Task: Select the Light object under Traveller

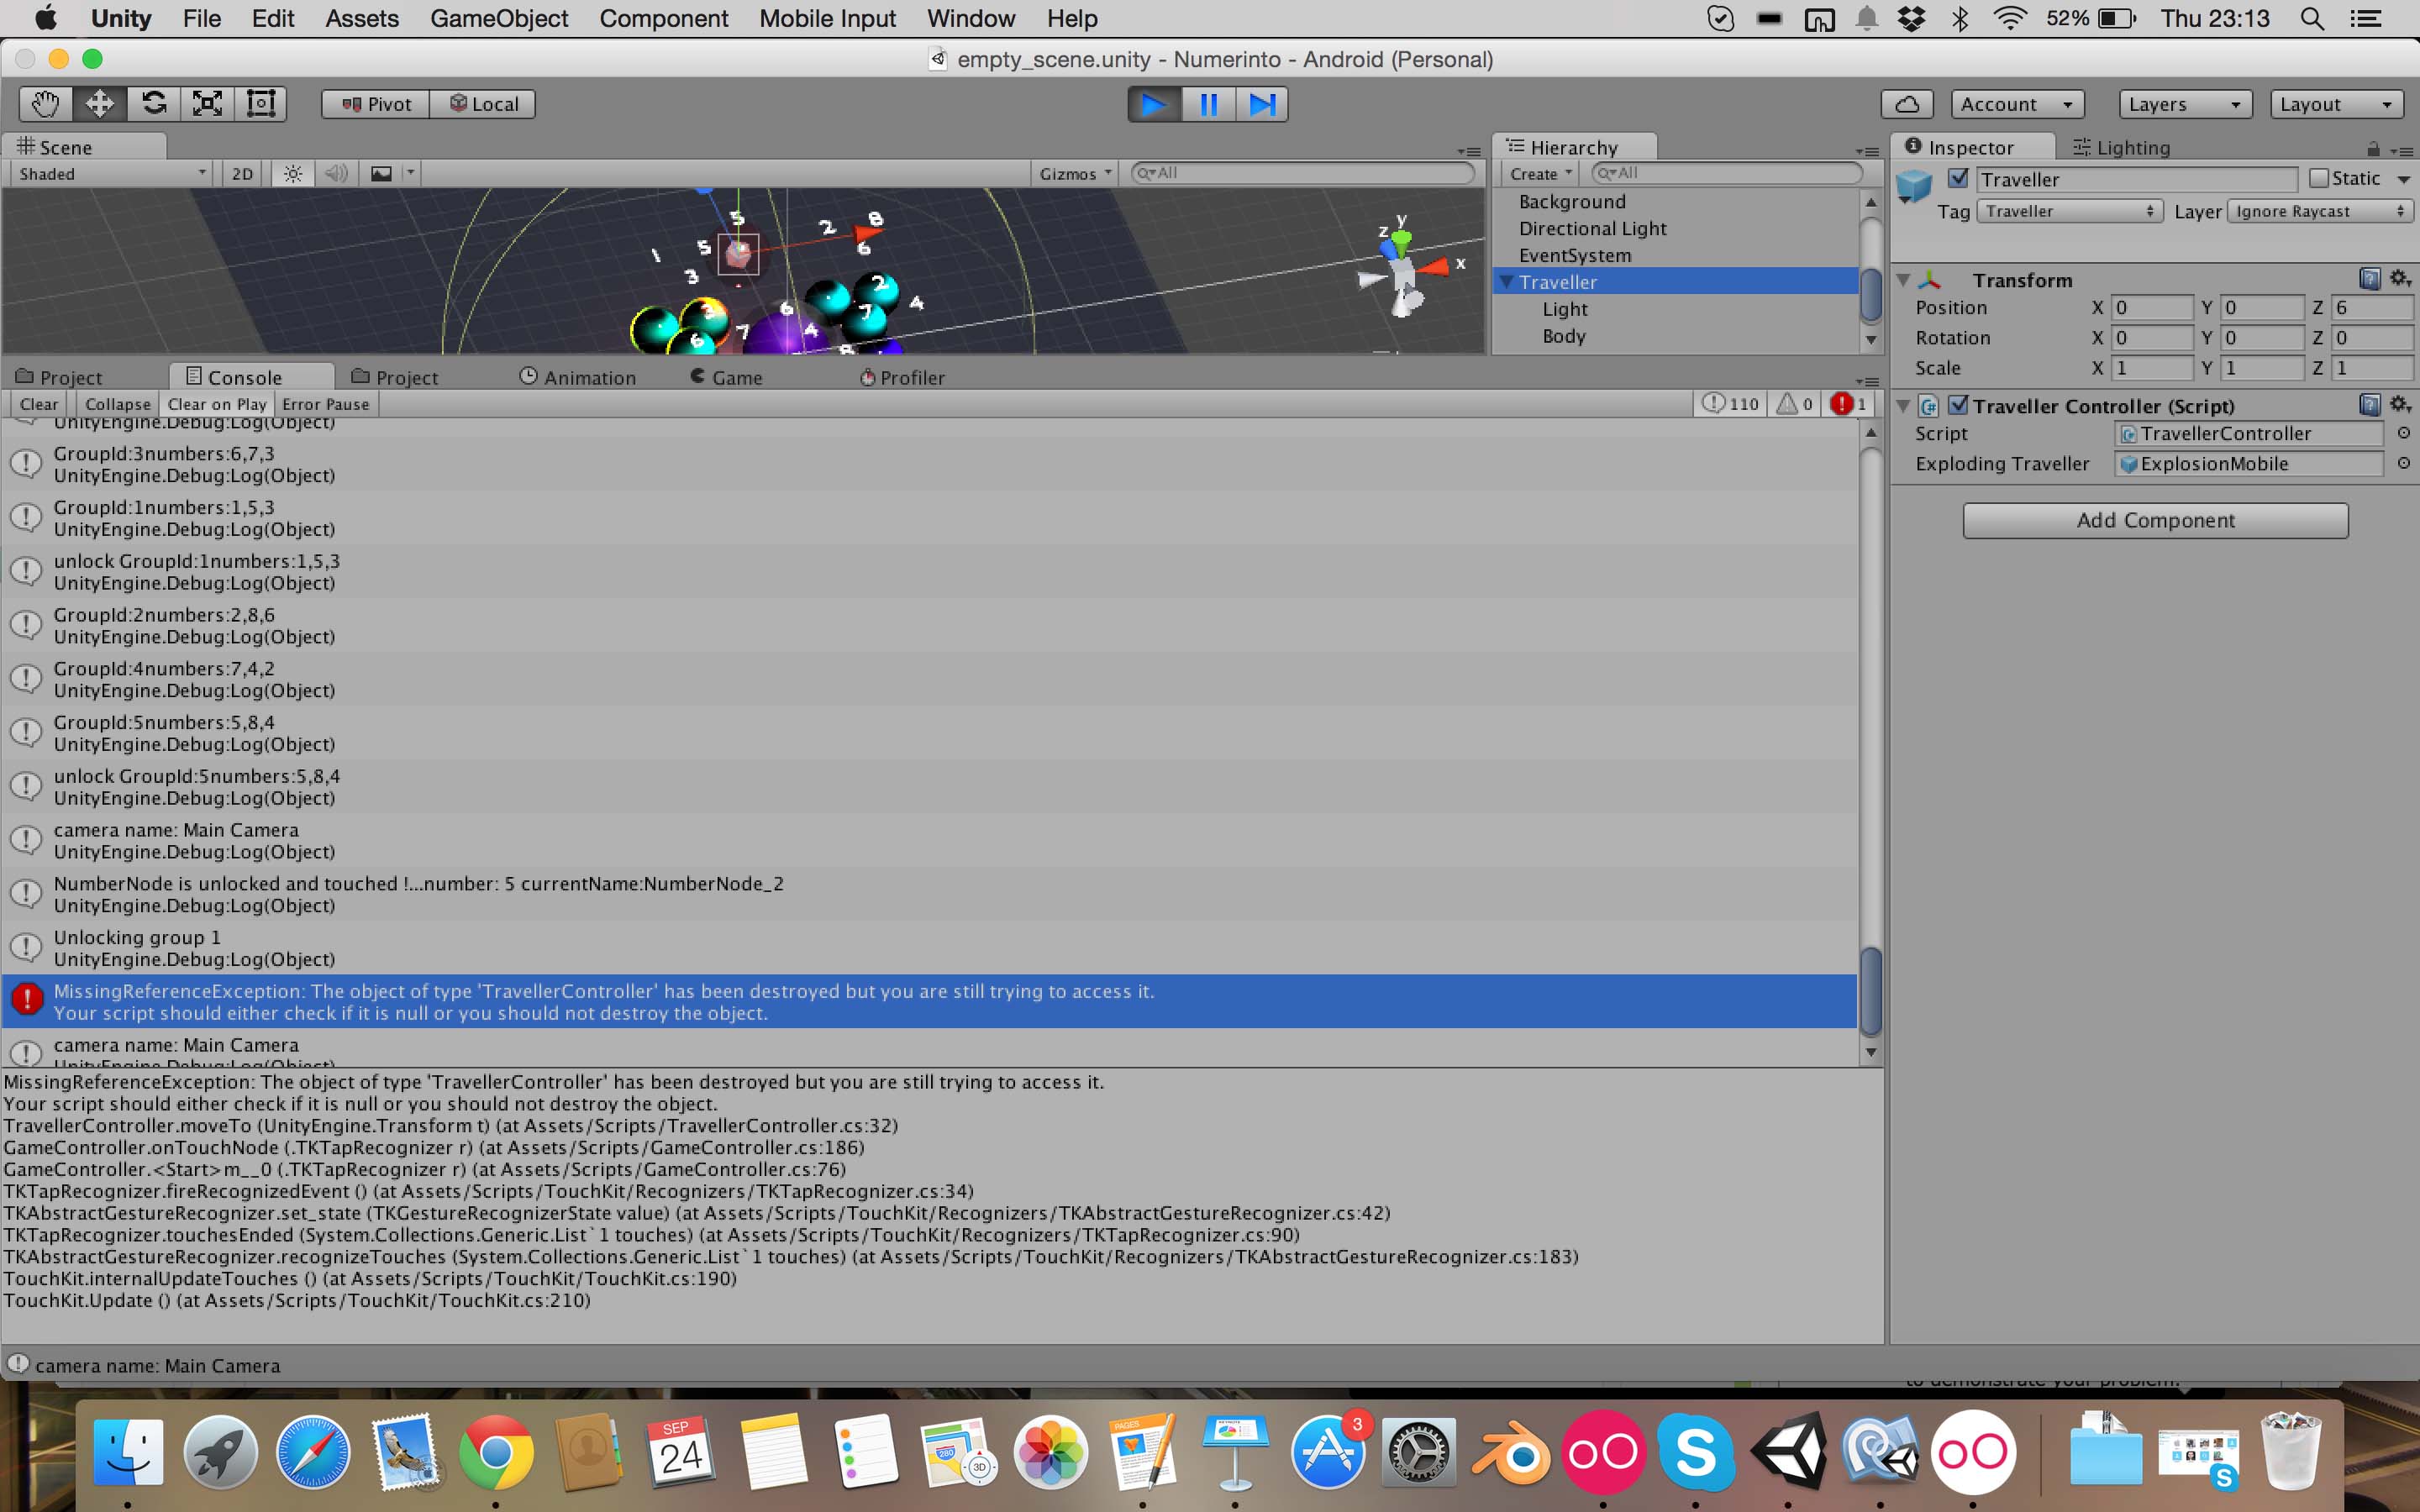Action: [x=1564, y=309]
